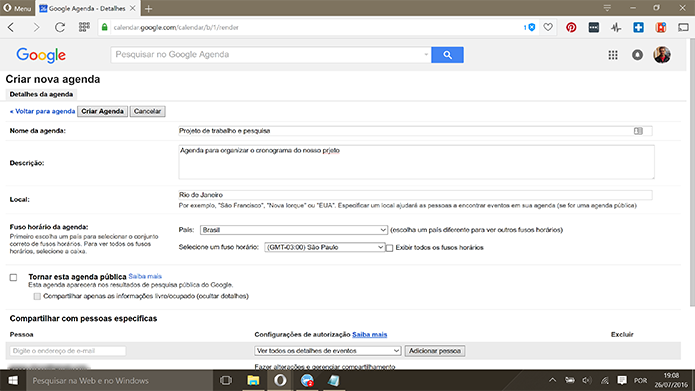695x391 pixels.
Task: Click the Cancelar button
Action: click(x=148, y=111)
